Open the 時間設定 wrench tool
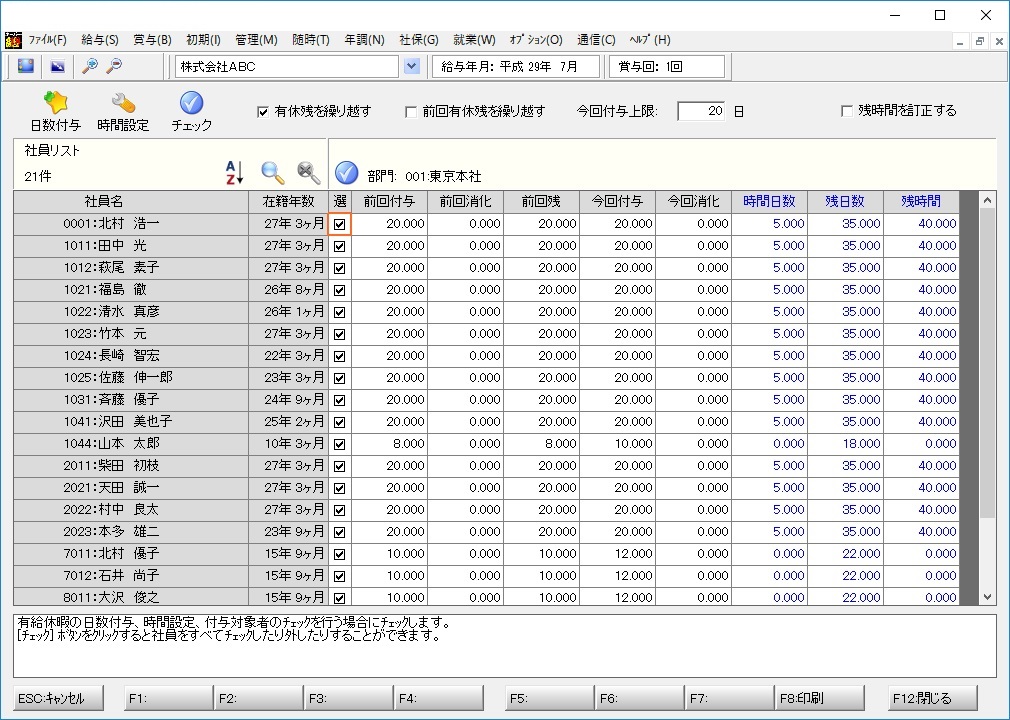This screenshot has width=1010, height=720. coord(123,102)
